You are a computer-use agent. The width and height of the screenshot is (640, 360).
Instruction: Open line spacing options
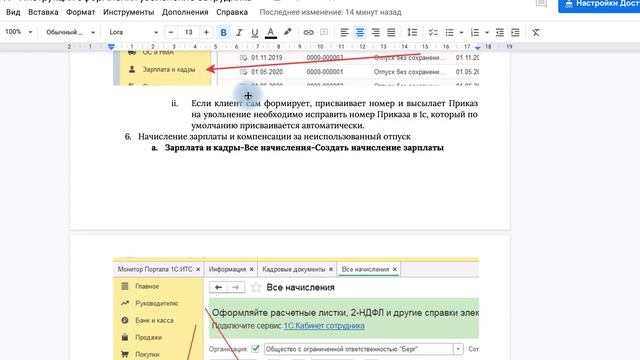[x=412, y=32]
